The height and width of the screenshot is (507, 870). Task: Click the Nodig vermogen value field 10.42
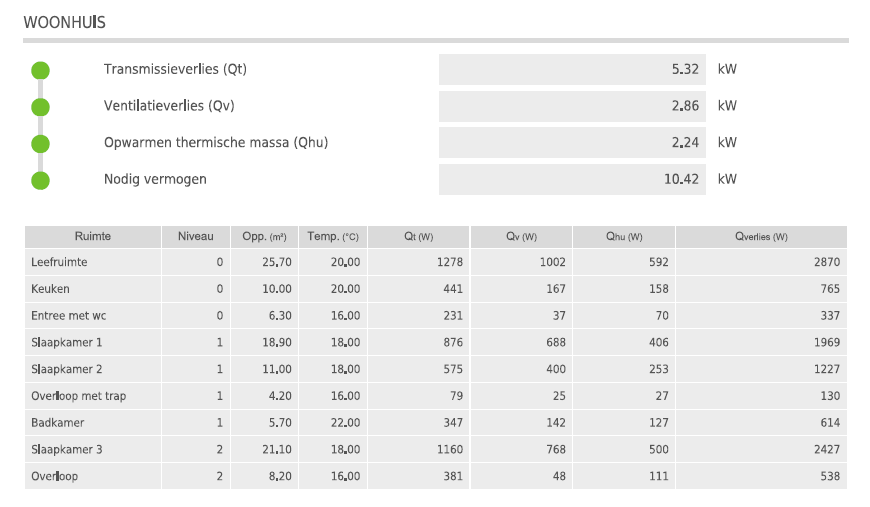572,179
